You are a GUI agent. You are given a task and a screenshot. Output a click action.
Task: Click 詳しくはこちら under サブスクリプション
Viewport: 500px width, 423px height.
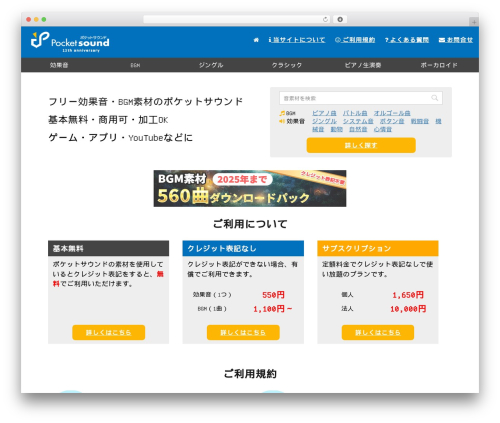pos(378,333)
